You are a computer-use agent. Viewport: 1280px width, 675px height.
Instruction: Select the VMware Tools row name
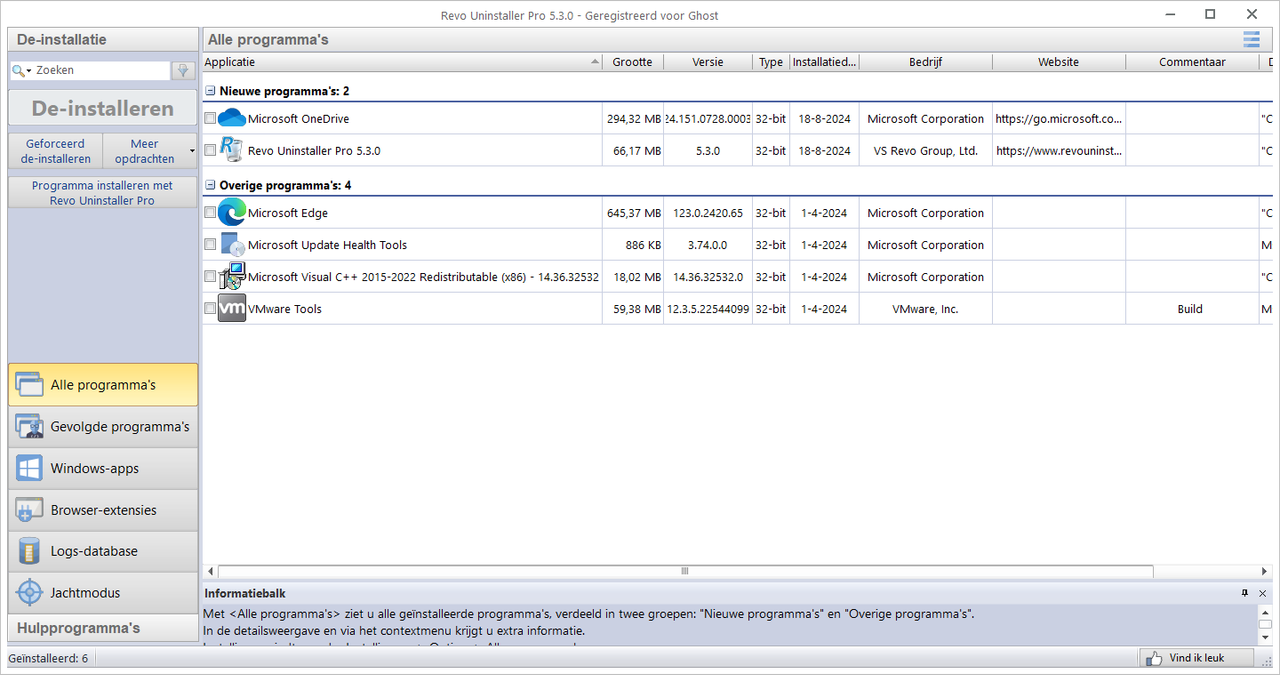(285, 309)
